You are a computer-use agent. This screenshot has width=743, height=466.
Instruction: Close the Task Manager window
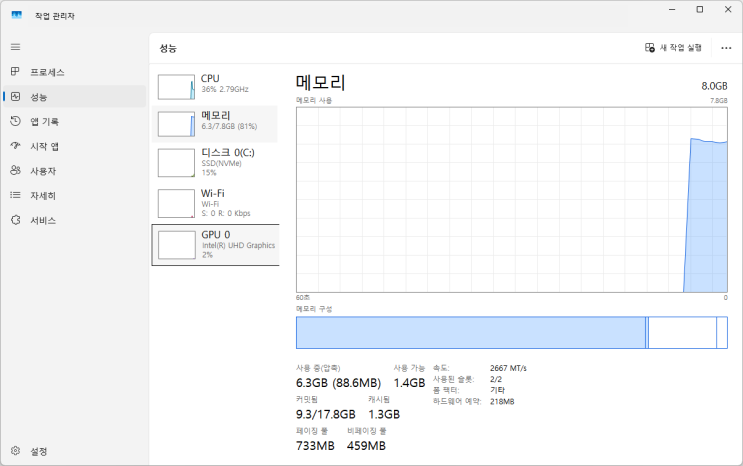coord(728,9)
